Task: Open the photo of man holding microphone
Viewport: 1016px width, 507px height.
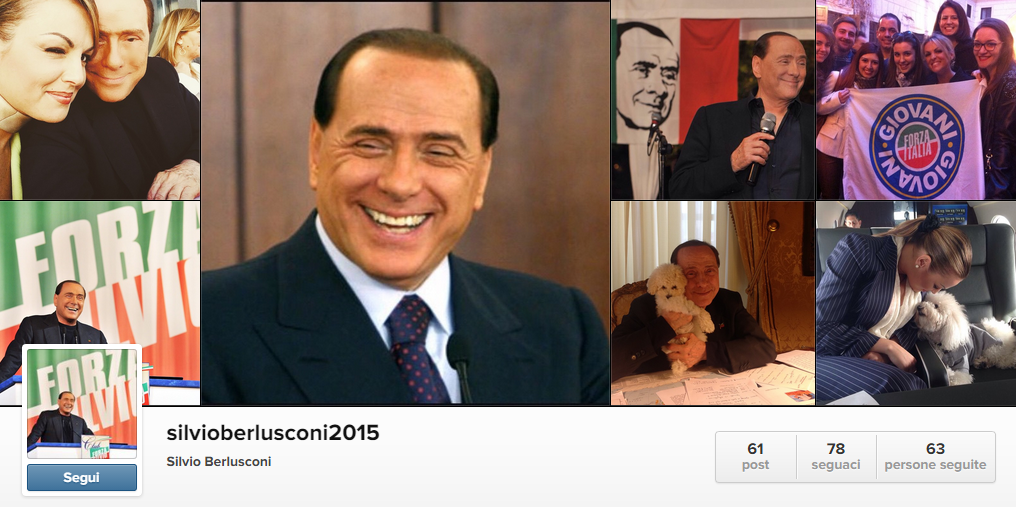Action: click(713, 99)
